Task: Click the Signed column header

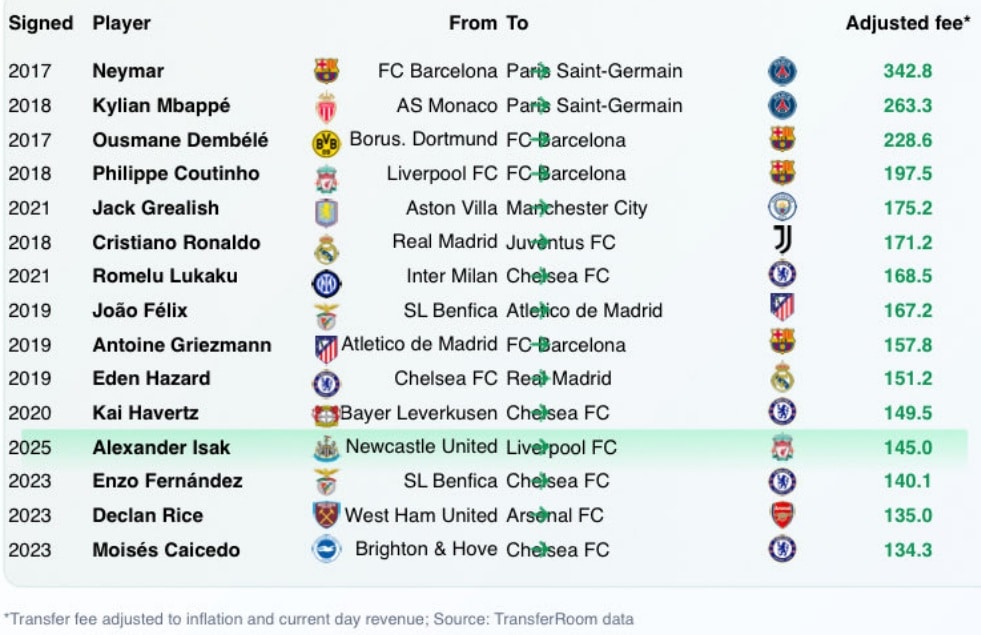Action: [x=41, y=23]
